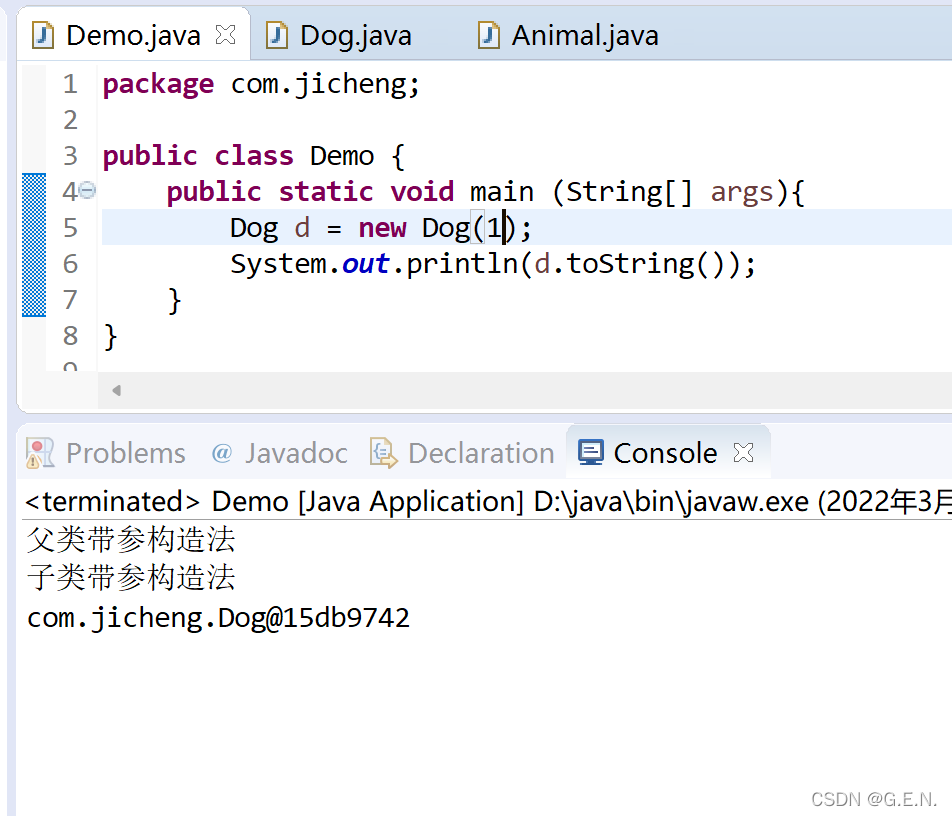The image size is (952, 816).
Task: Click 'toString()' call on line 6
Action: pyautogui.click(x=645, y=264)
